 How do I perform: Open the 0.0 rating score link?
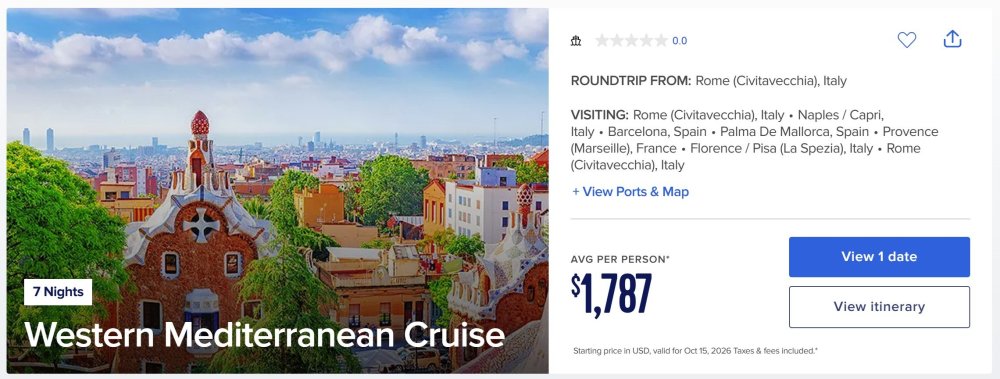click(680, 41)
